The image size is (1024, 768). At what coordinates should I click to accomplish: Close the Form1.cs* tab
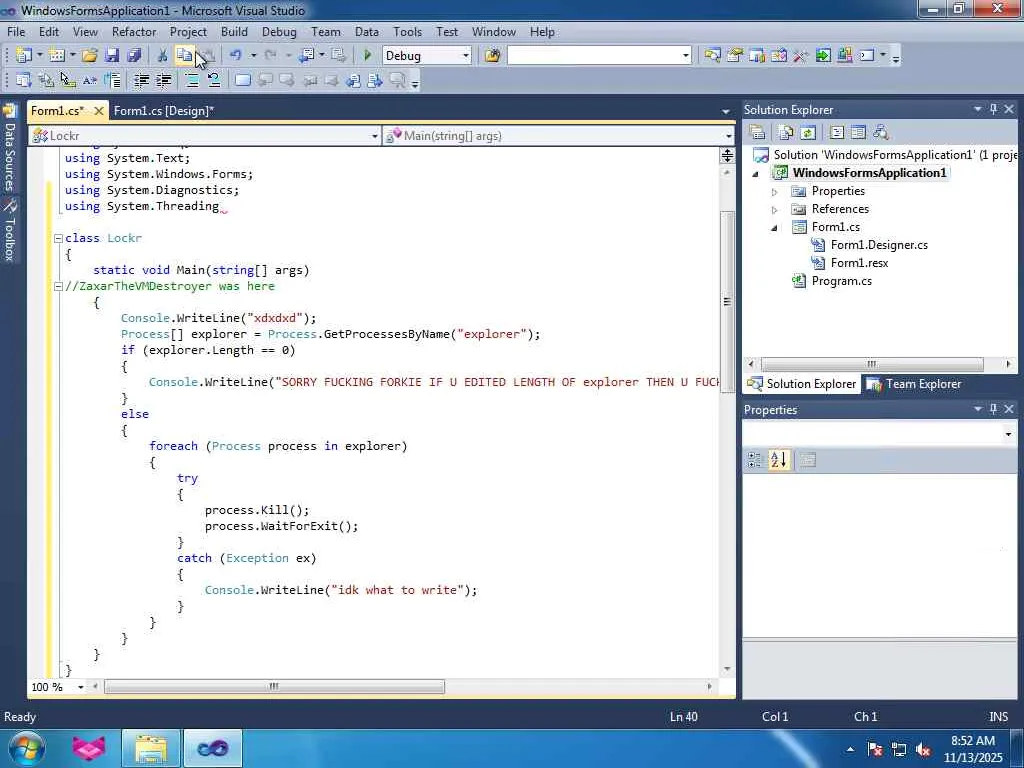(x=99, y=110)
